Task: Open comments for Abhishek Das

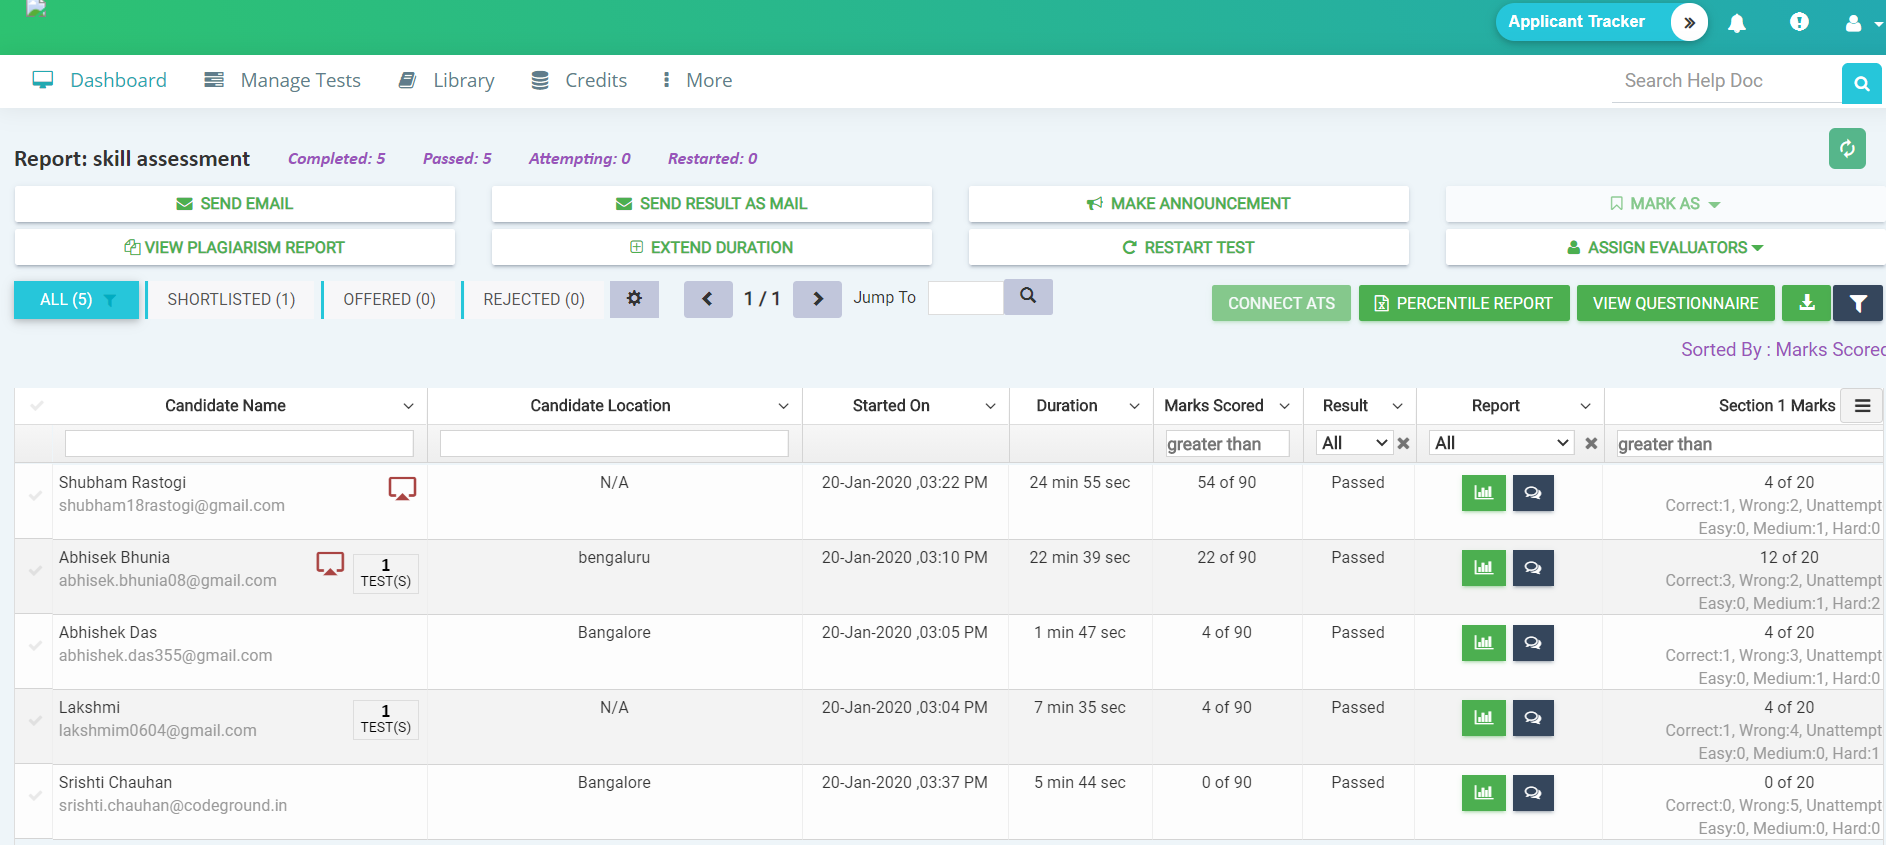Action: tap(1533, 643)
